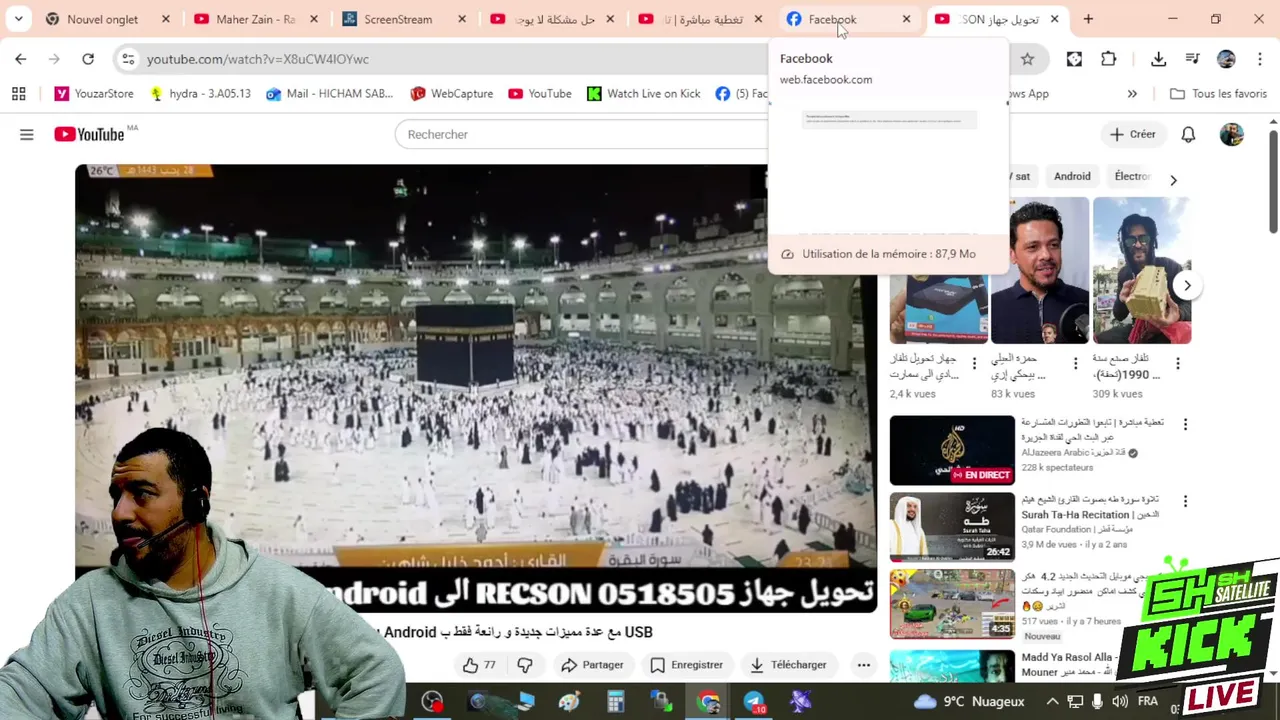Screen dimensions: 1280x720
Task: Open the more actions ellipsis under video
Action: click(864, 665)
